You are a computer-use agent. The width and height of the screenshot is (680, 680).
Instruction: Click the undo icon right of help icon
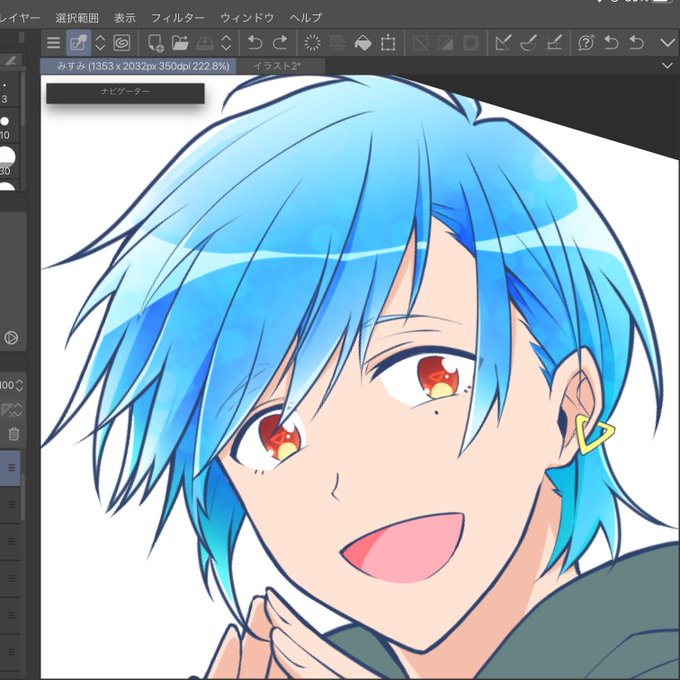(611, 42)
